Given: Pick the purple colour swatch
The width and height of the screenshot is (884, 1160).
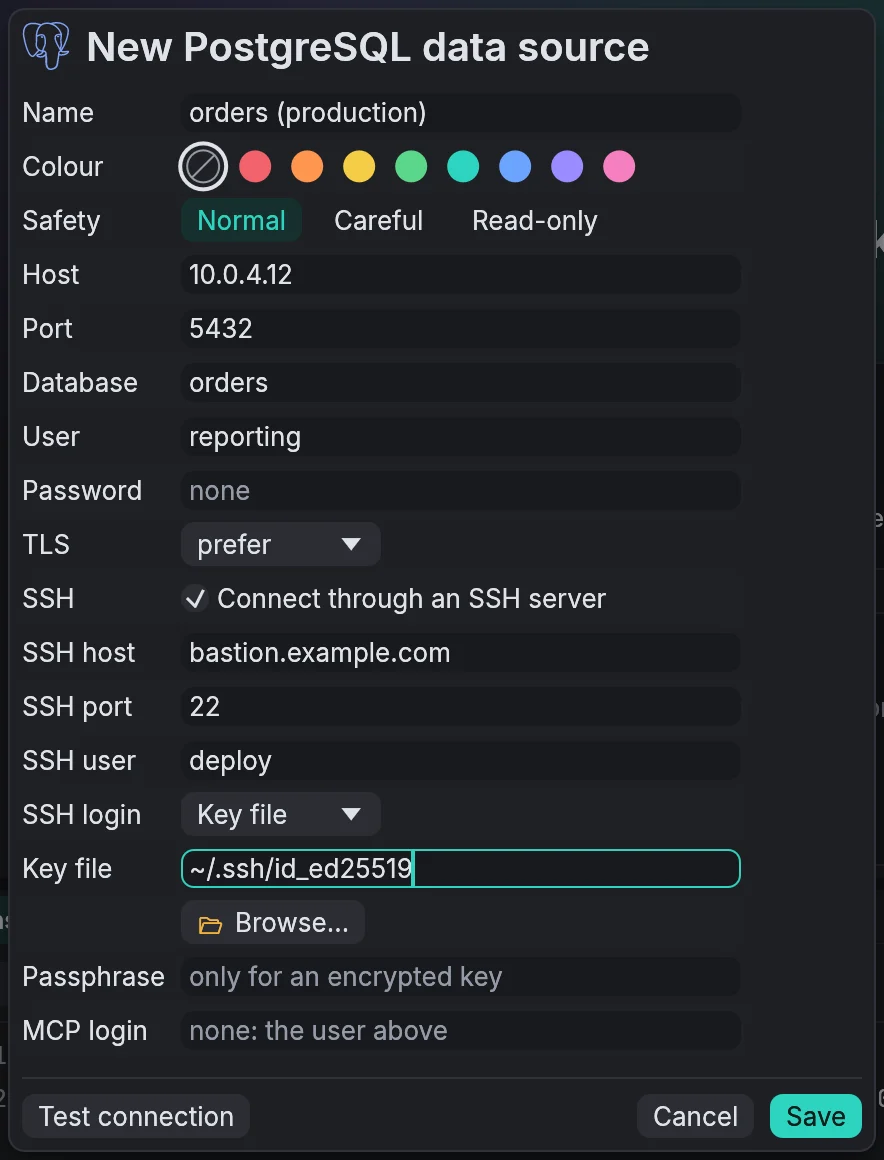Looking at the screenshot, I should coord(567,166).
